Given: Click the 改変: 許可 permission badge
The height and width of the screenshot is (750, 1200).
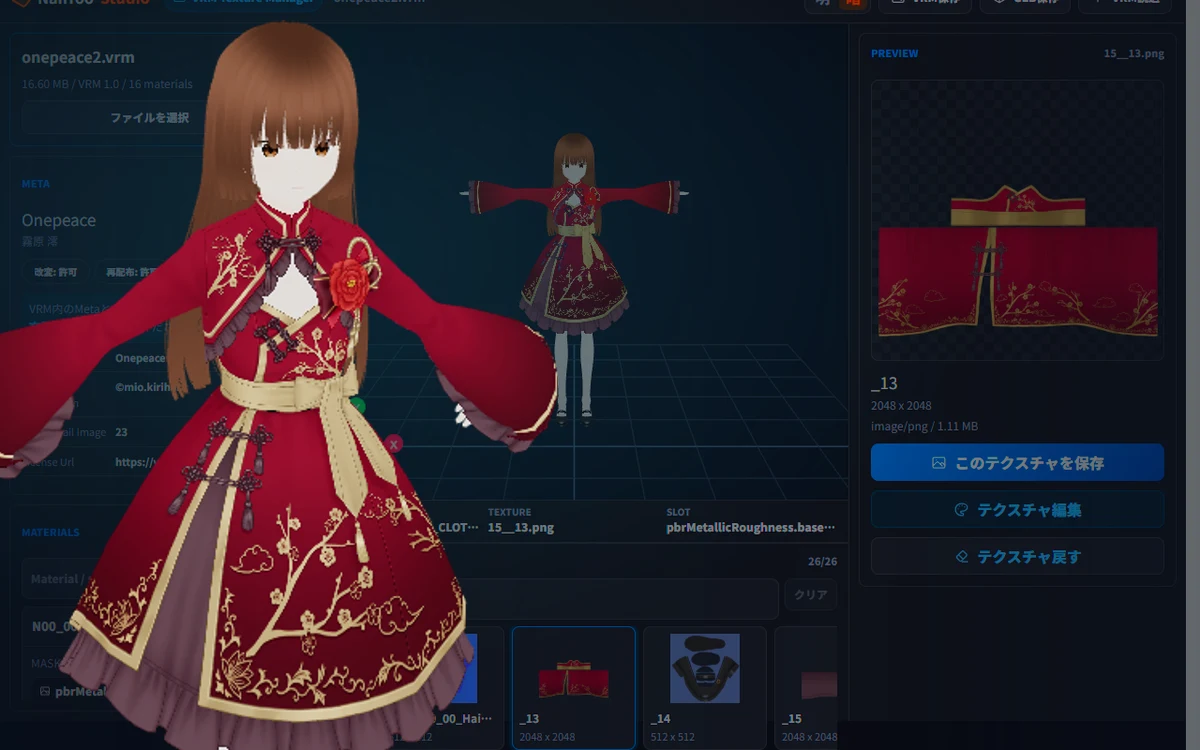Looking at the screenshot, I should pyautogui.click(x=56, y=272).
